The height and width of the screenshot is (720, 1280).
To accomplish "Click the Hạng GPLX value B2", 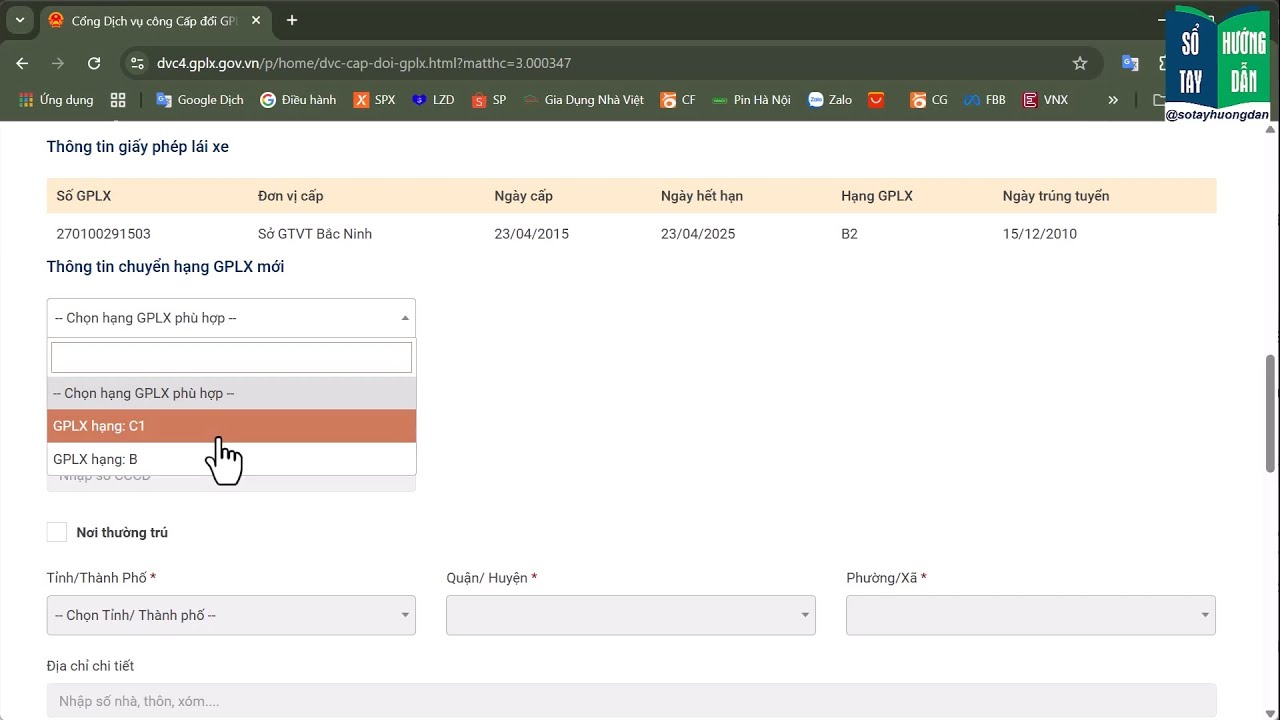I will coord(850,234).
